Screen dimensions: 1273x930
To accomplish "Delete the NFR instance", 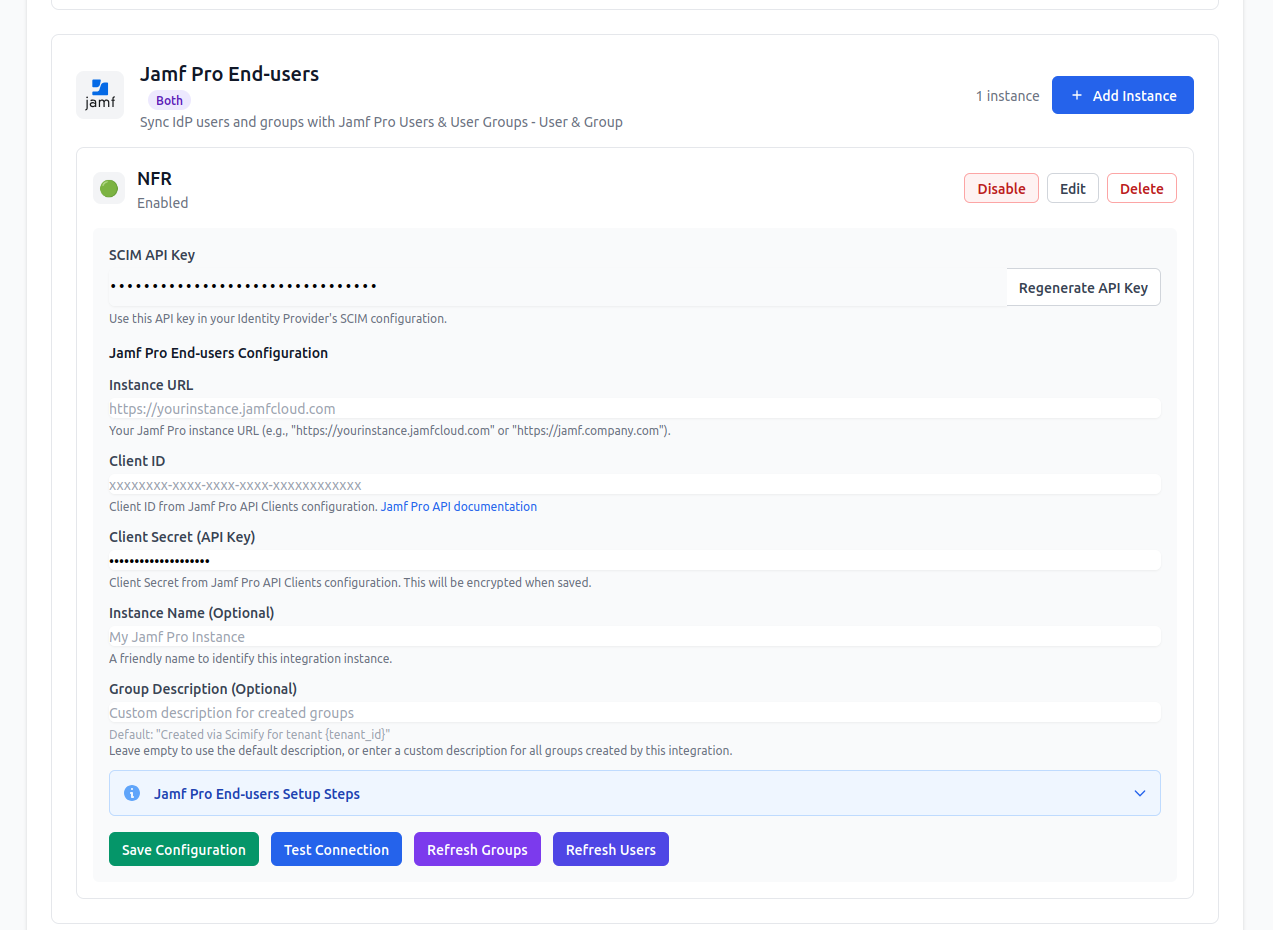I will tap(1141, 188).
